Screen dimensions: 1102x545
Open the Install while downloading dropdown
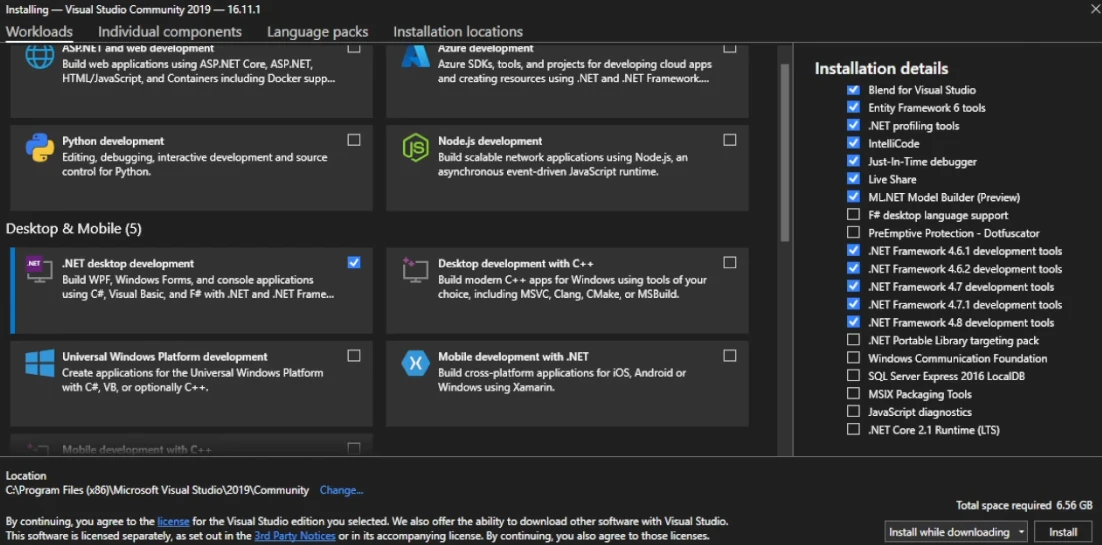pos(956,532)
